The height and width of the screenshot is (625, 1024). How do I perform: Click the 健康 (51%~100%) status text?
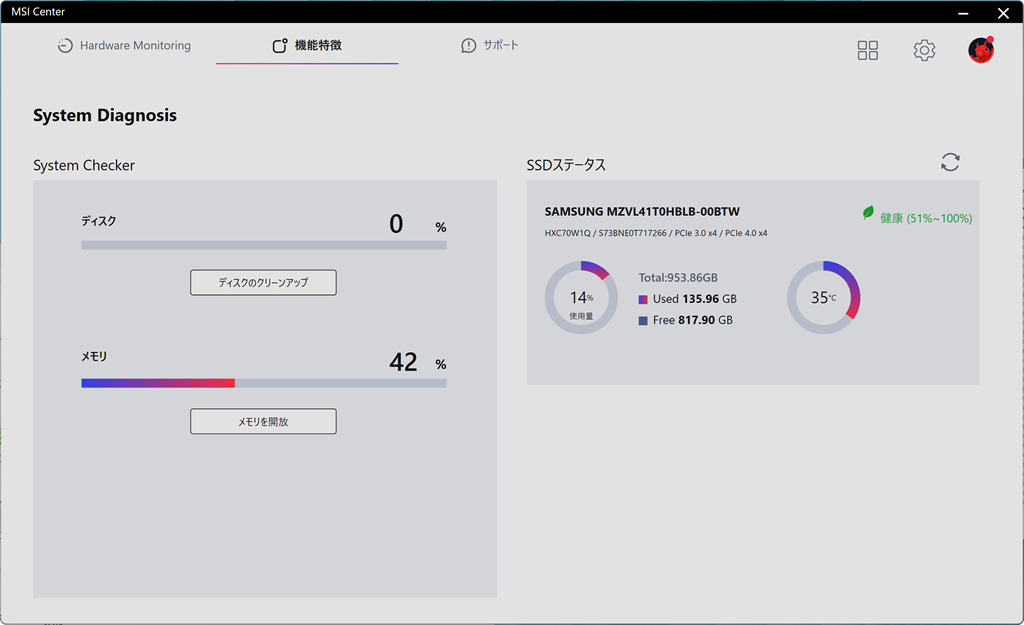coord(925,218)
